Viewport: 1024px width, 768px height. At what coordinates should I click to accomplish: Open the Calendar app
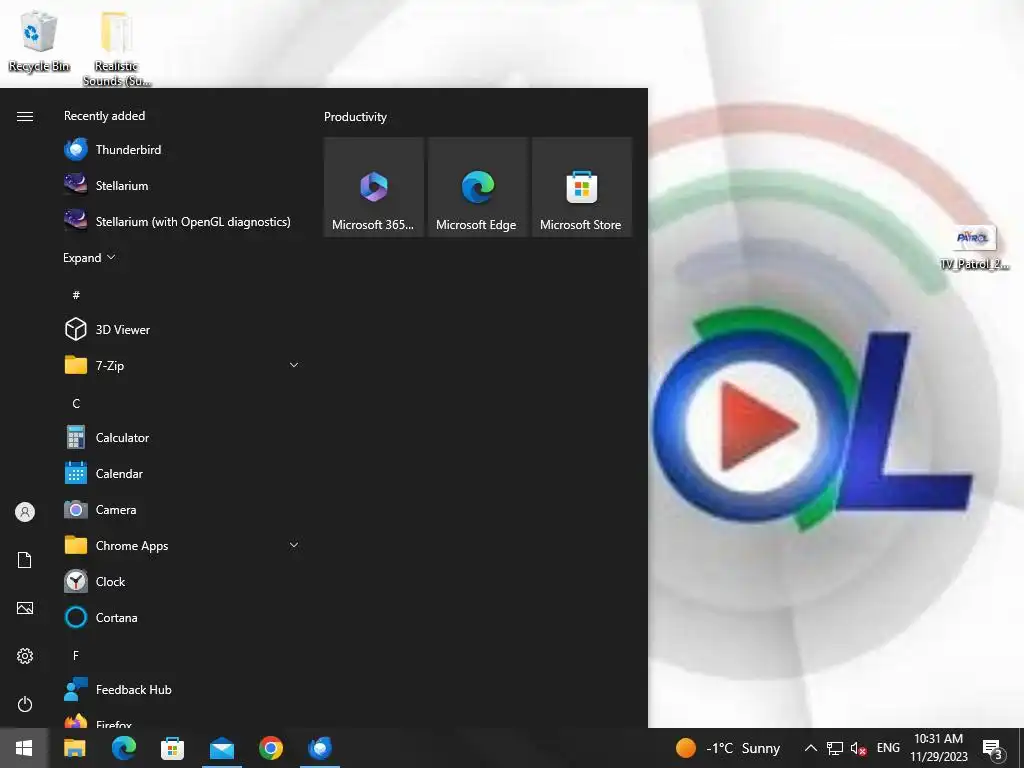click(183, 473)
